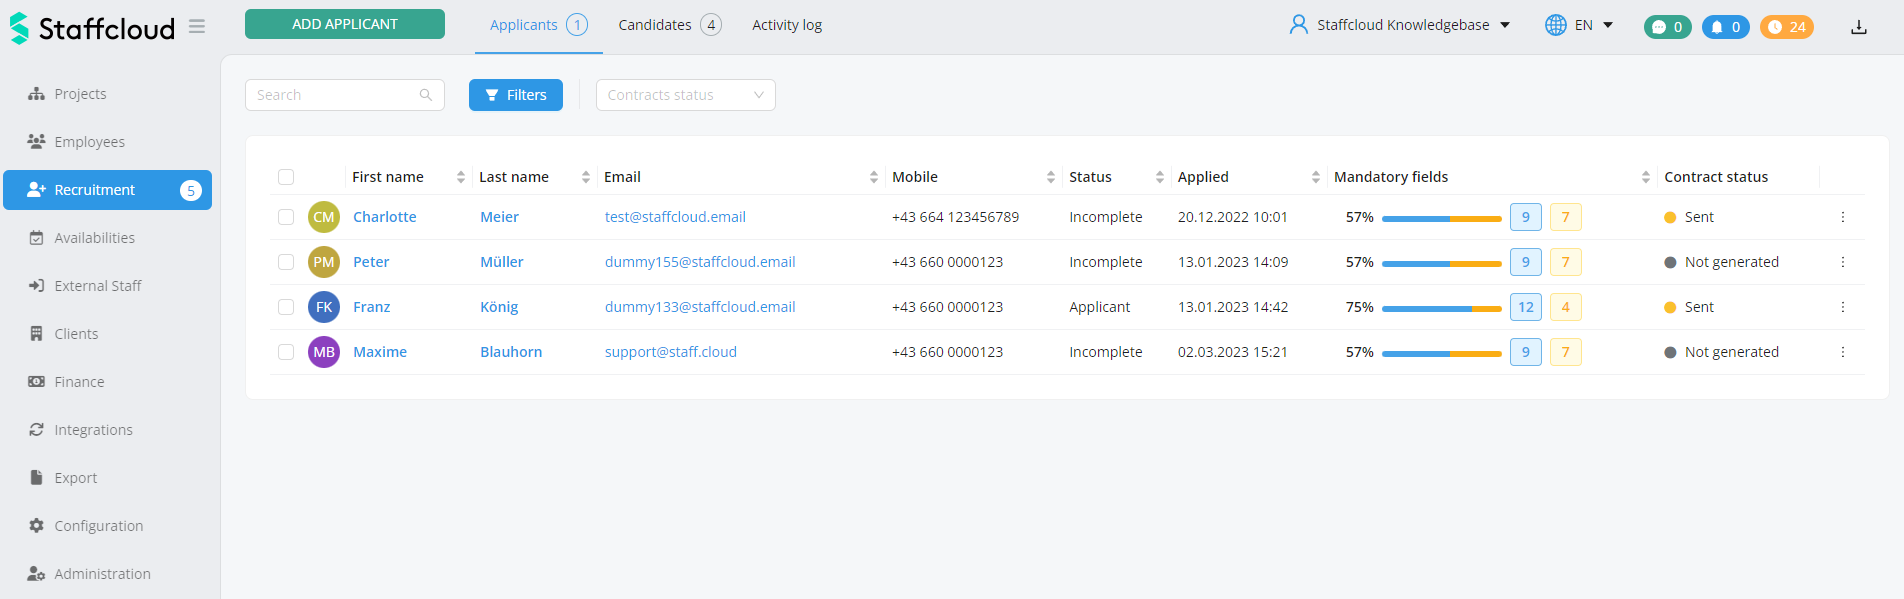The image size is (1904, 599).
Task: Open the Activity log tab
Action: coord(787,25)
